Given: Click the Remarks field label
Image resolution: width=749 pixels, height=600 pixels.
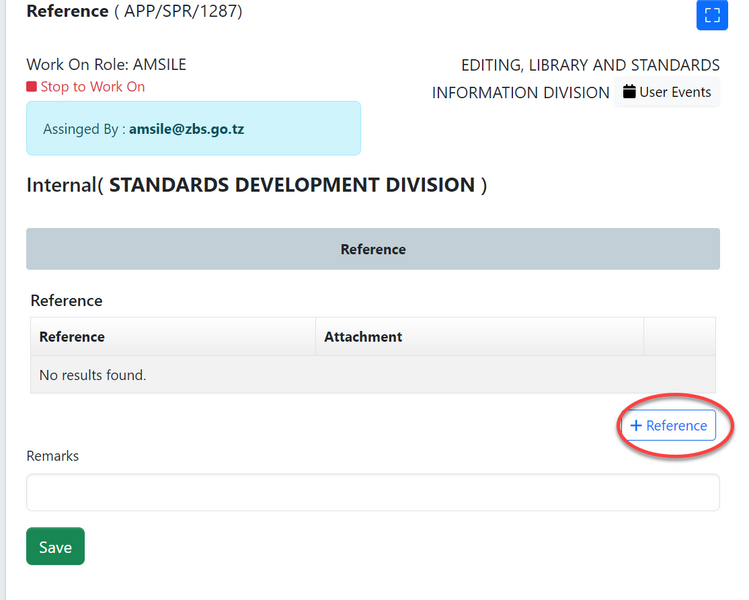Looking at the screenshot, I should (x=52, y=456).
